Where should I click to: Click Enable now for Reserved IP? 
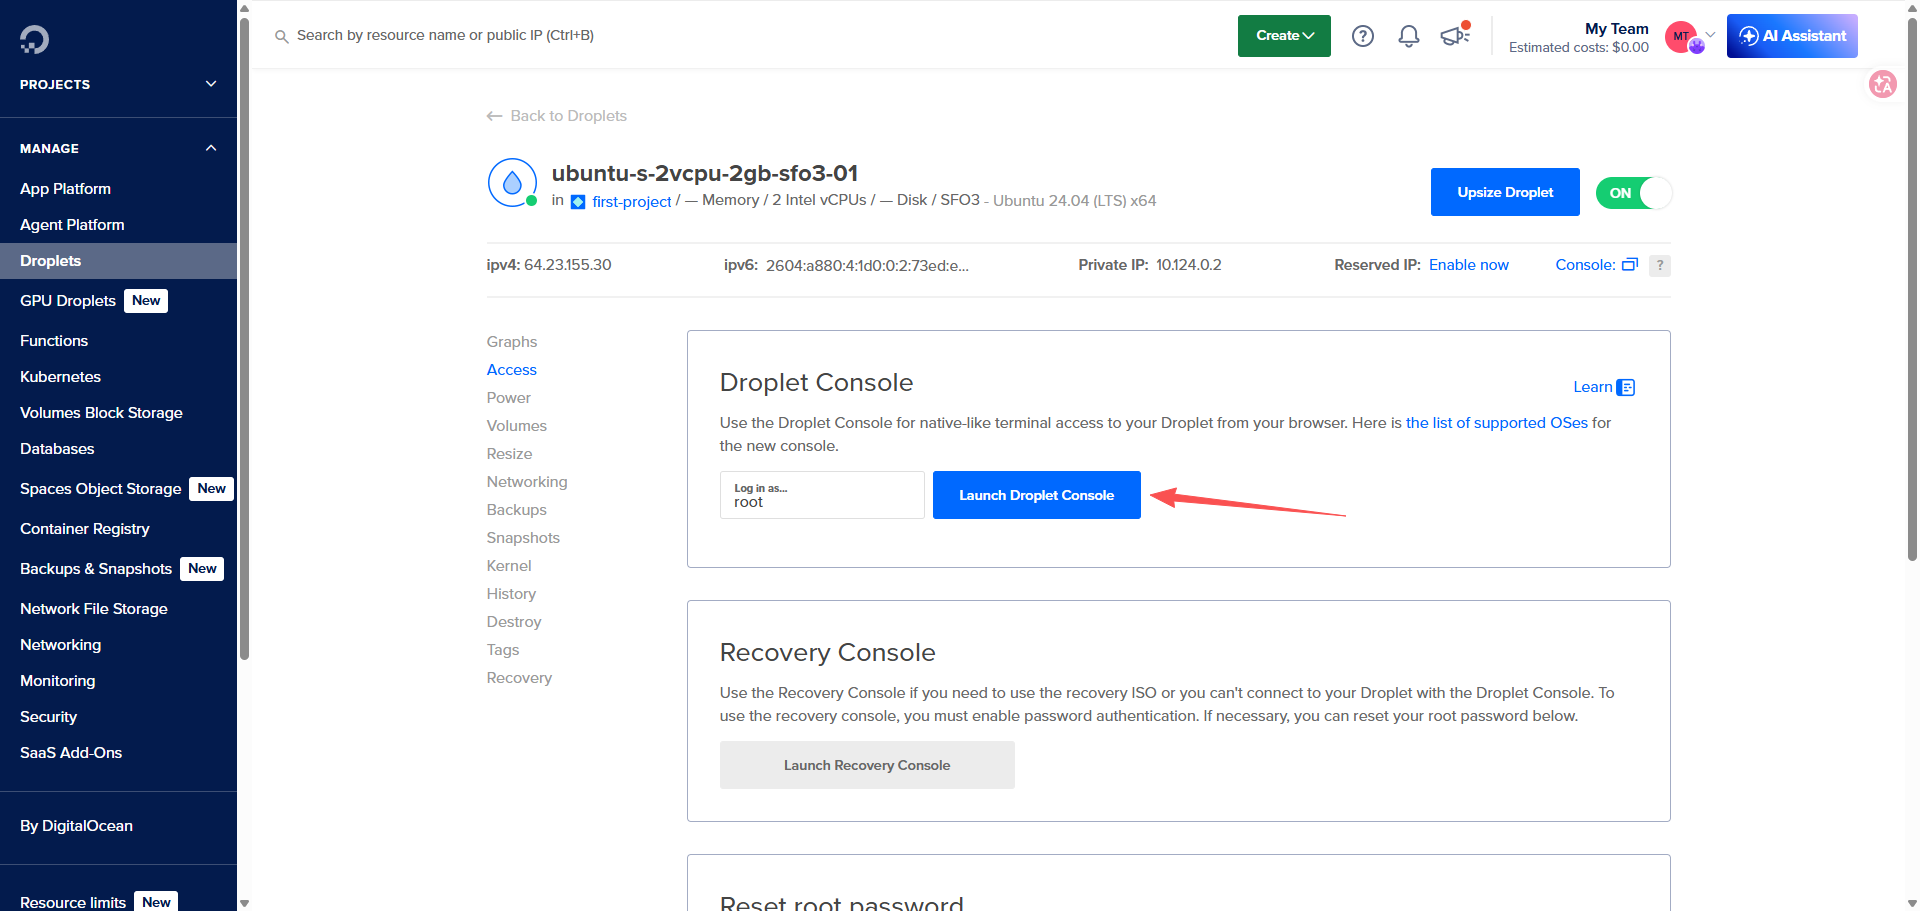pos(1469,265)
